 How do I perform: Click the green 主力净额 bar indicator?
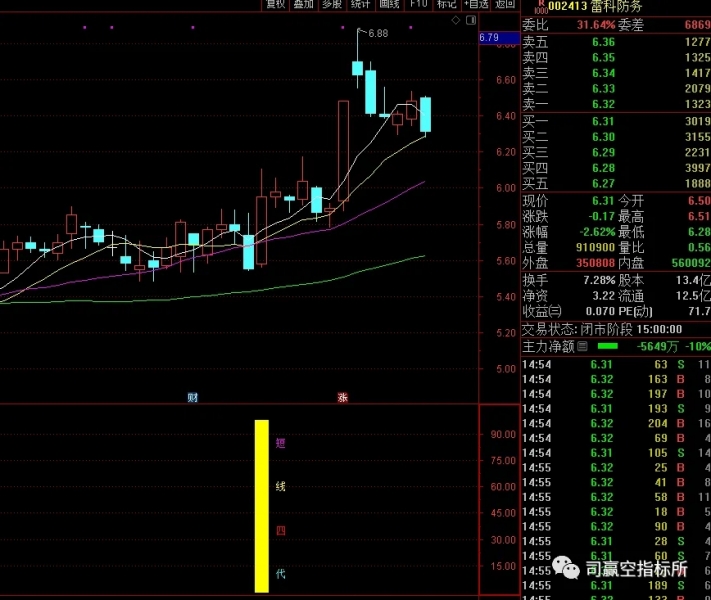point(608,346)
